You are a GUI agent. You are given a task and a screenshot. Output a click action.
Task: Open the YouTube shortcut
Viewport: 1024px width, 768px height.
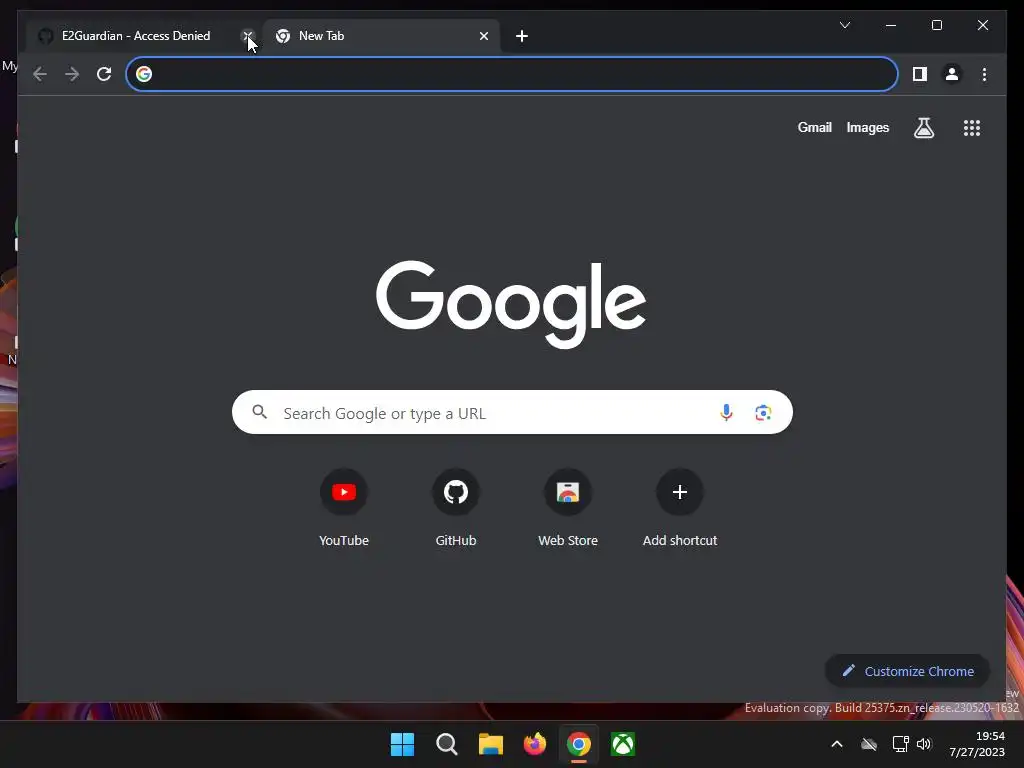click(344, 508)
